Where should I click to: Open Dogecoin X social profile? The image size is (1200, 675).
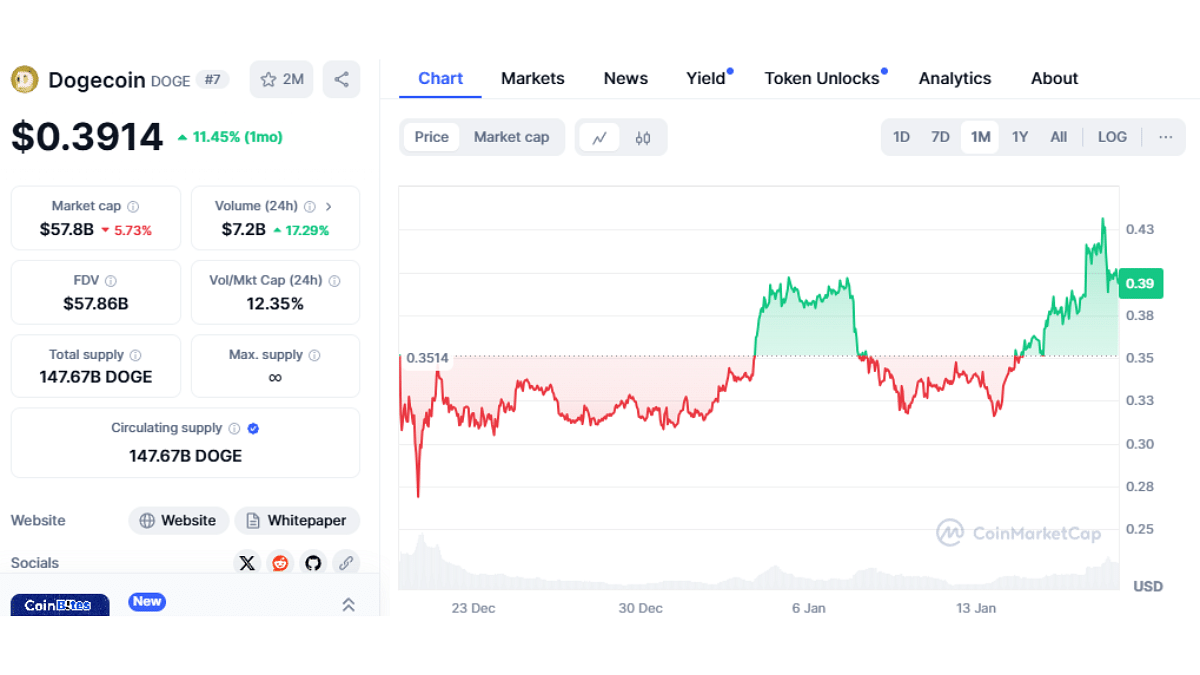pyautogui.click(x=247, y=563)
